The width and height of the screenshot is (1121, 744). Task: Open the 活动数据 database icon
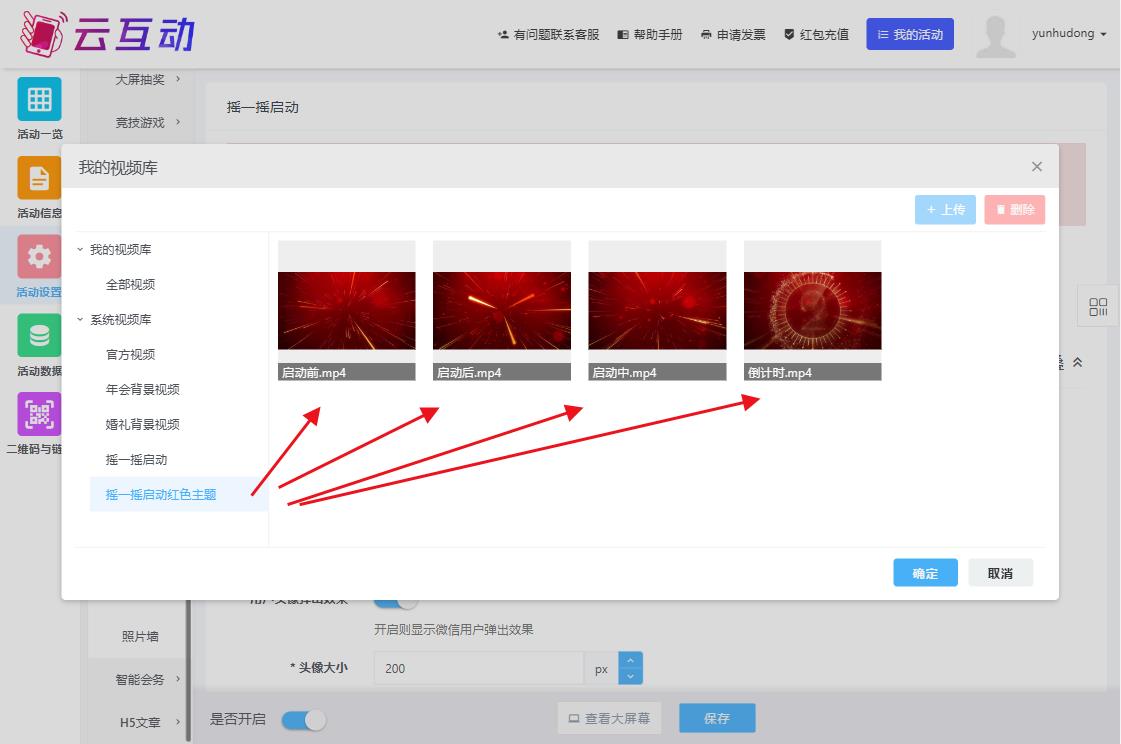tap(39, 336)
